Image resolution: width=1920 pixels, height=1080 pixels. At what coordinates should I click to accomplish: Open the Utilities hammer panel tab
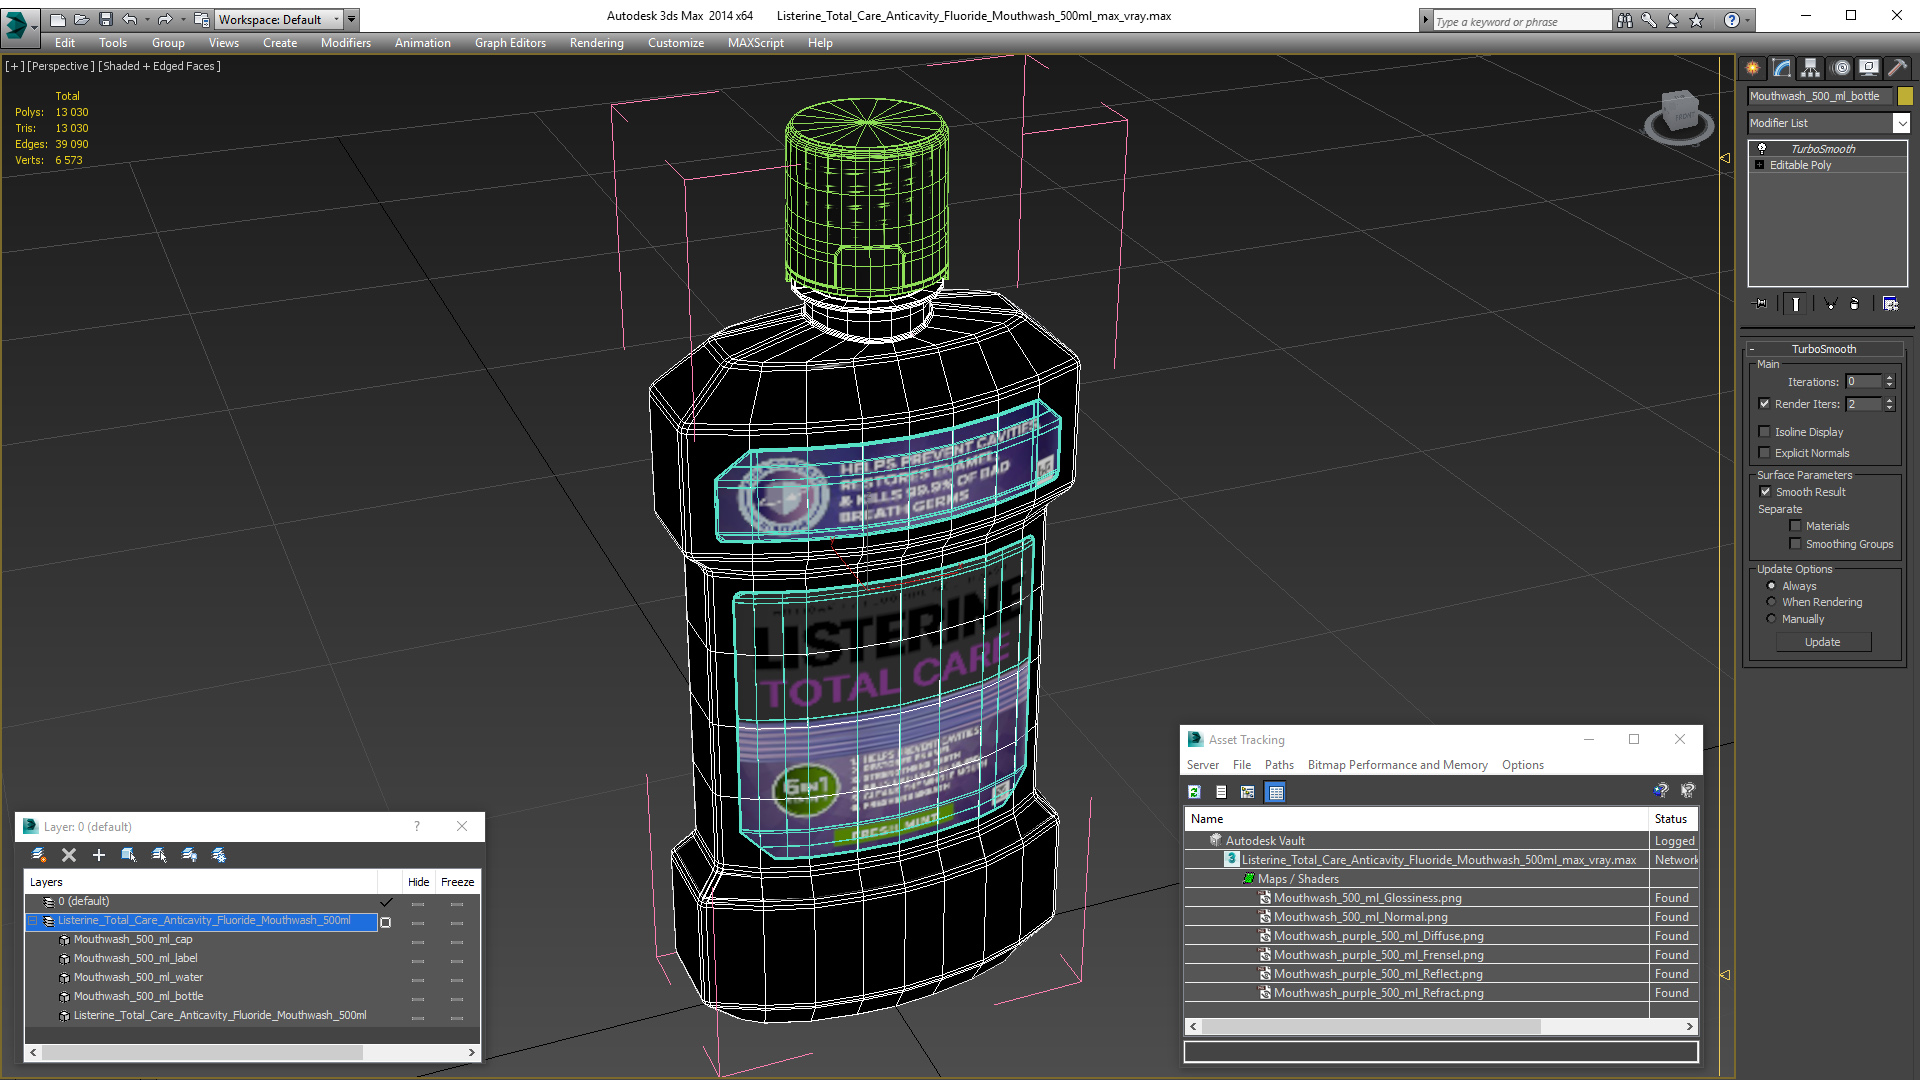click(x=1897, y=68)
